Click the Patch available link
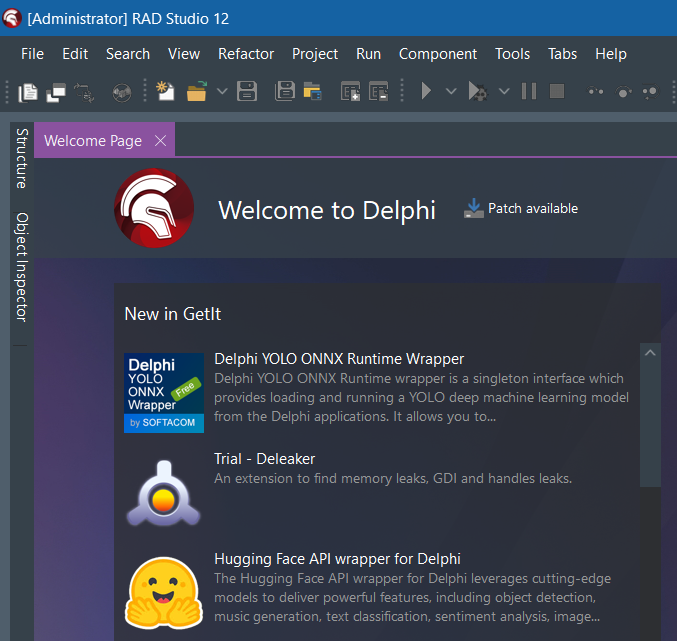Viewport: 677px width, 641px height. tap(533, 208)
